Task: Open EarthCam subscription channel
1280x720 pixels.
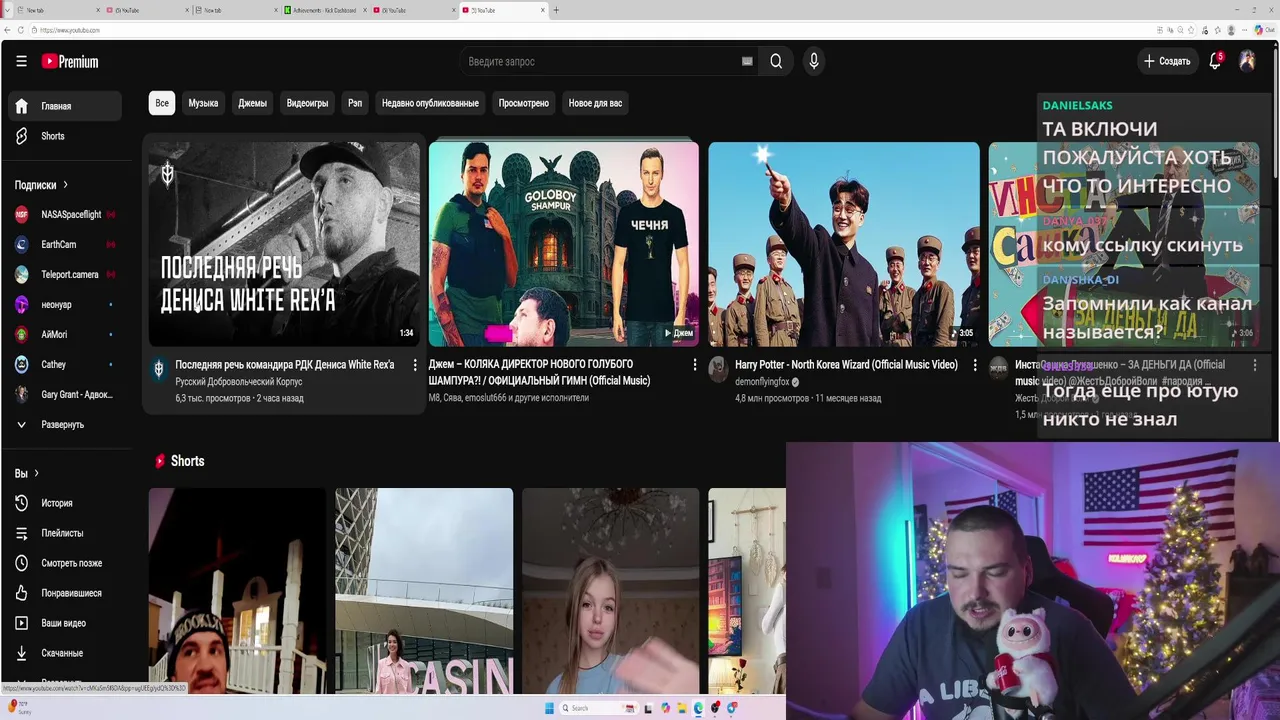Action: tap(65, 244)
